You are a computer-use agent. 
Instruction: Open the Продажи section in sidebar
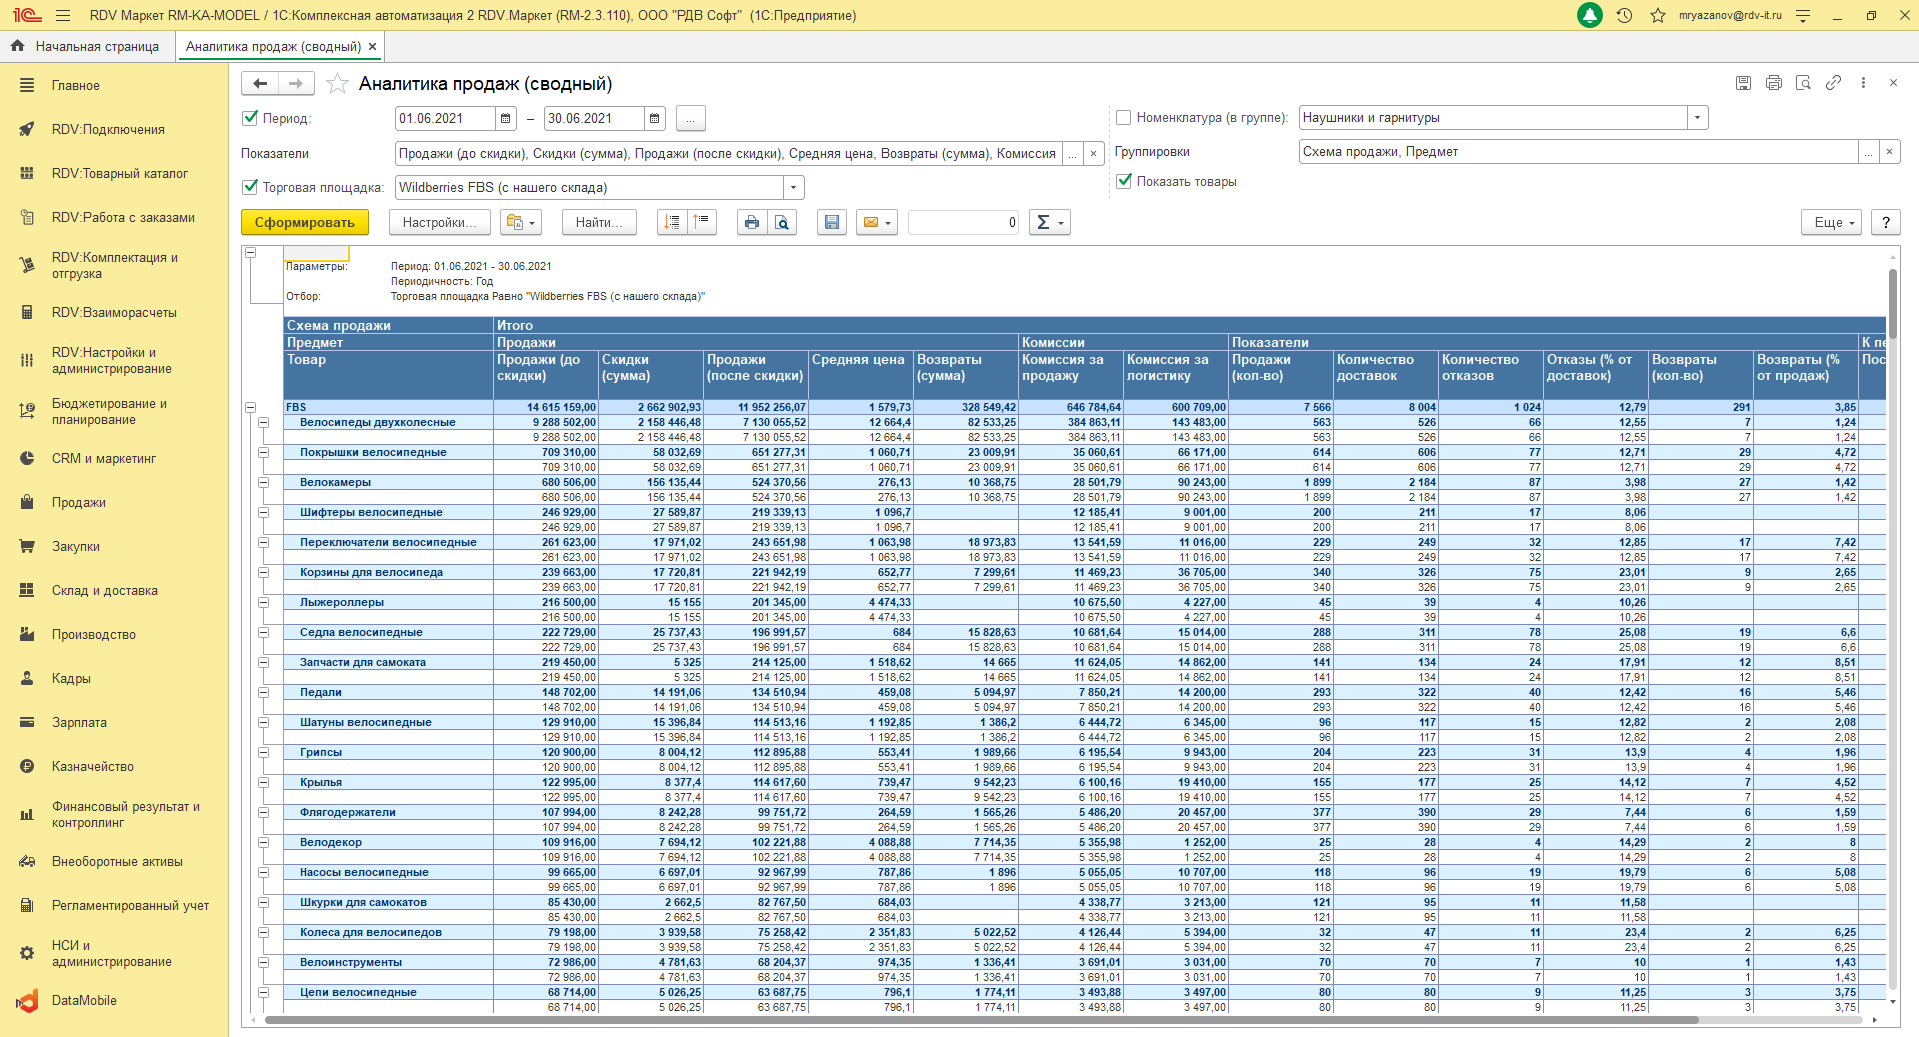click(78, 502)
